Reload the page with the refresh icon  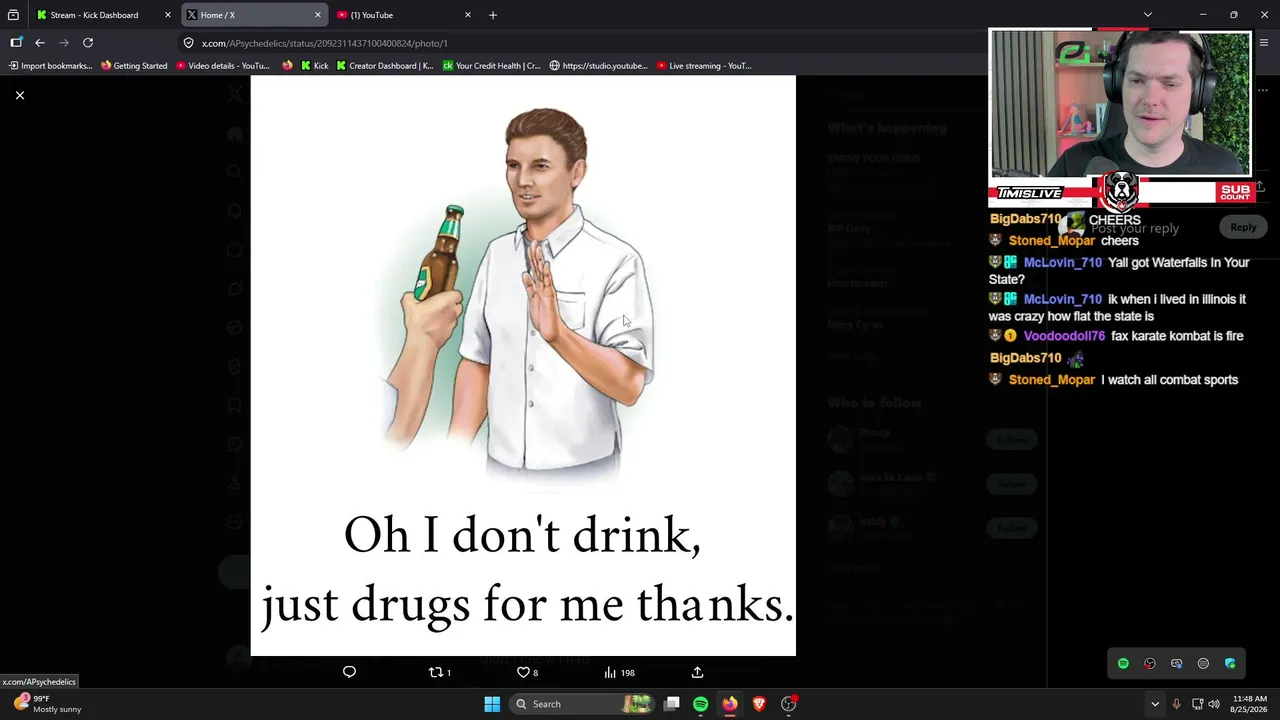[x=88, y=43]
